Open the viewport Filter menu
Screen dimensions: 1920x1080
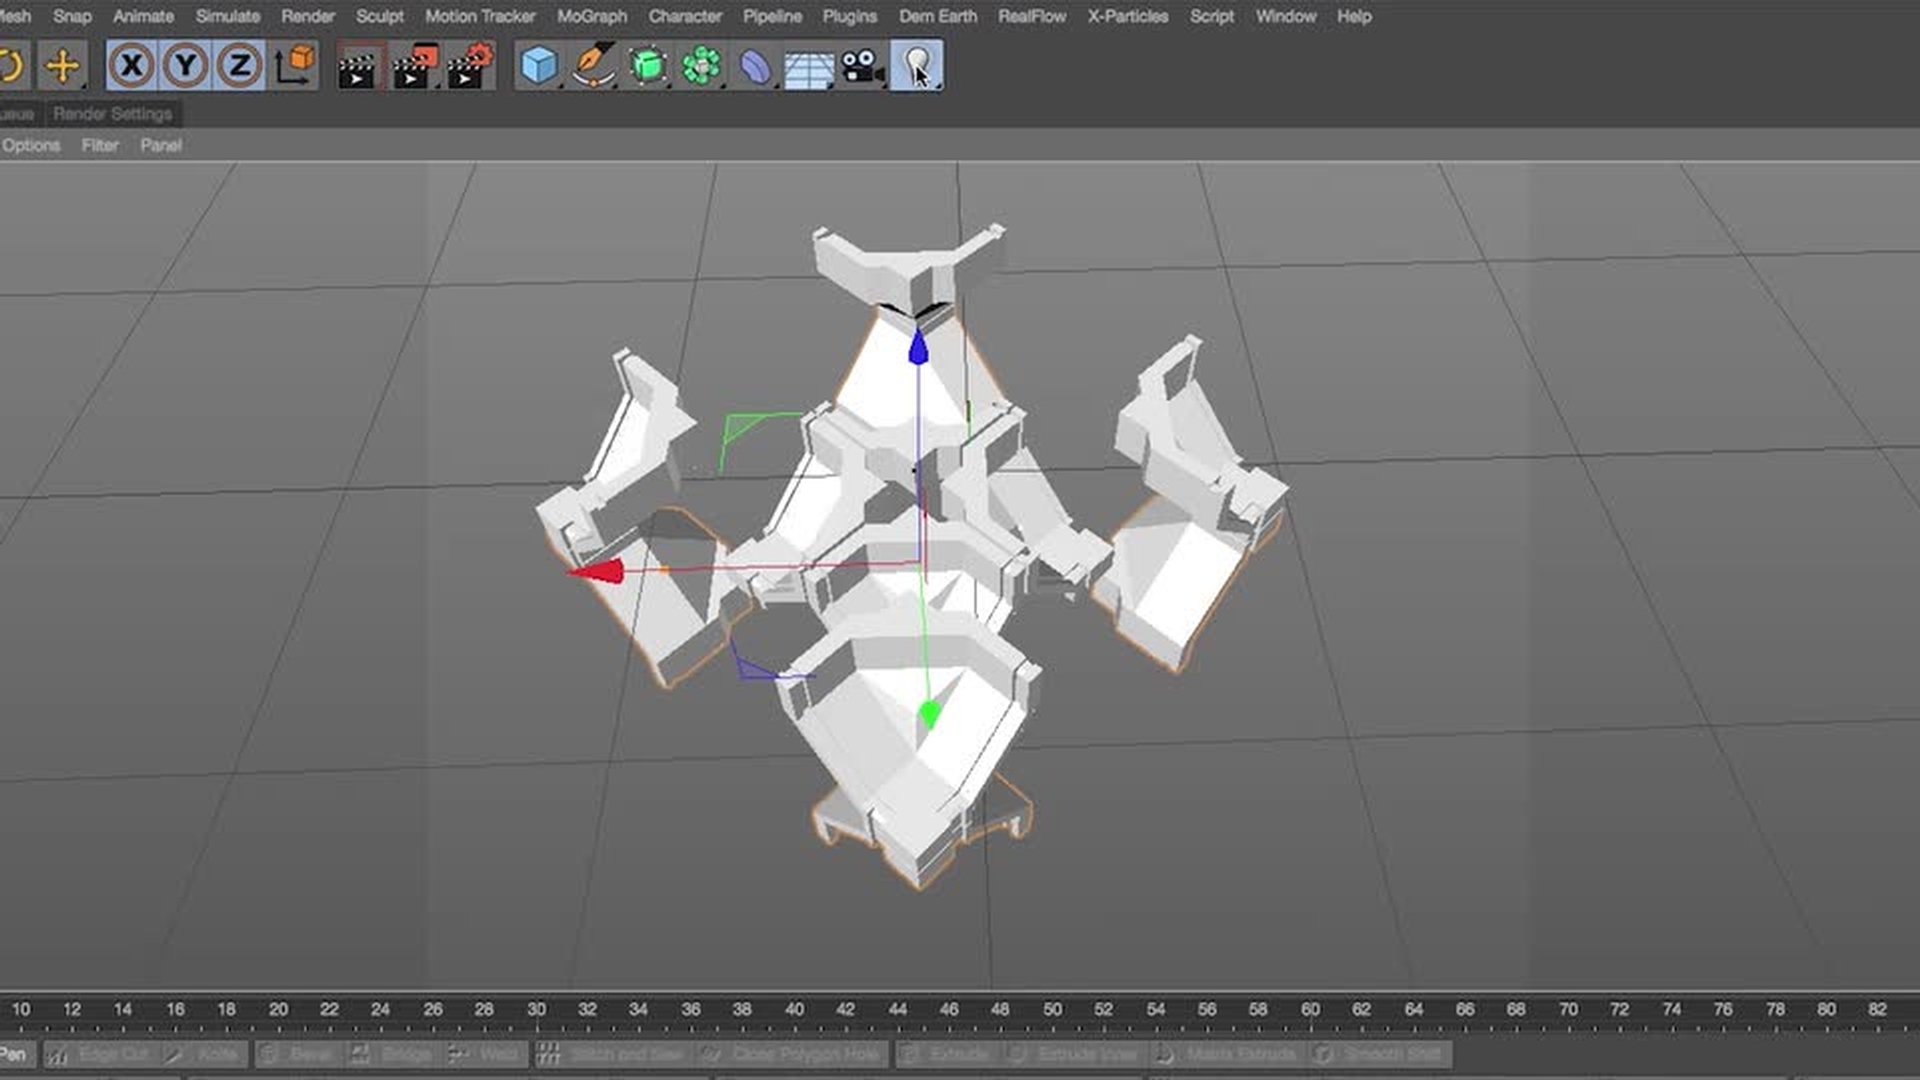[x=100, y=145]
